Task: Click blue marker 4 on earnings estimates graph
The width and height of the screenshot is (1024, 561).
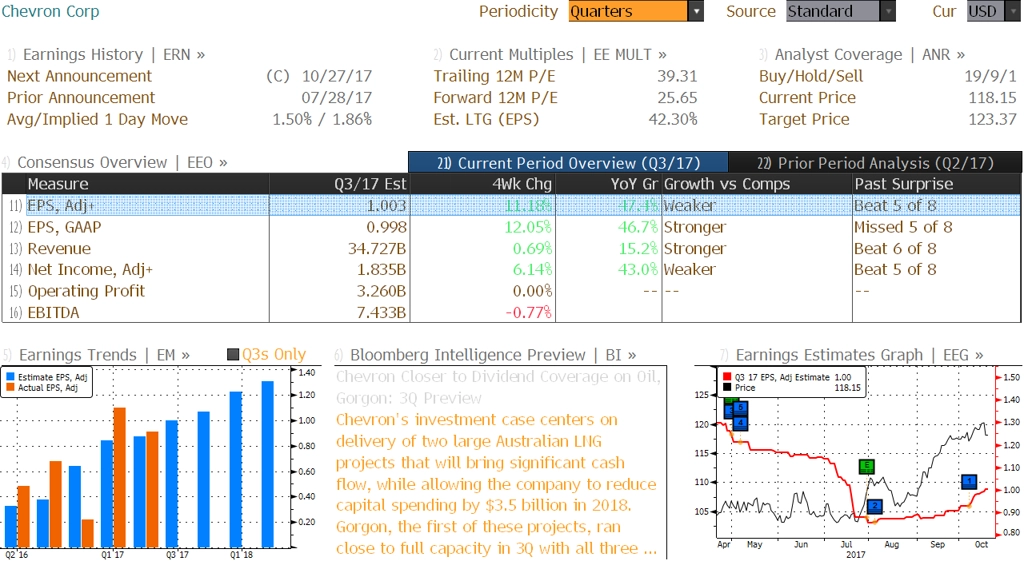Action: click(x=740, y=423)
